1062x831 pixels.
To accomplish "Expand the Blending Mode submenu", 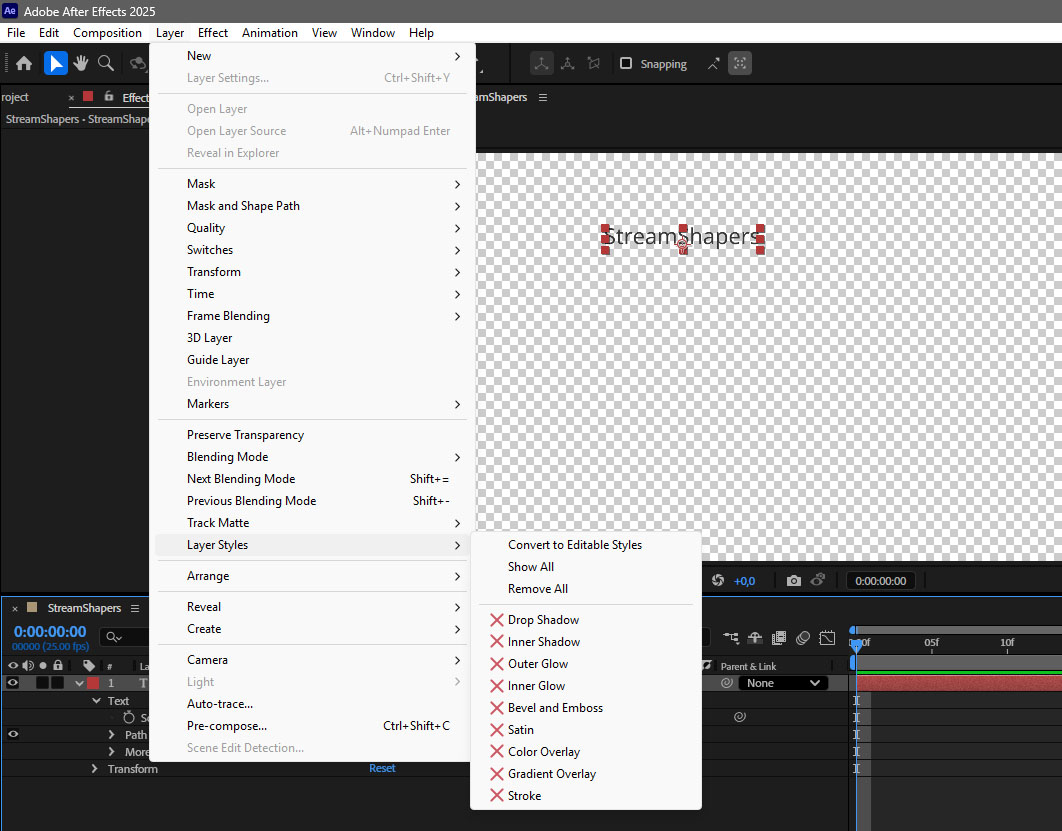I will tap(312, 457).
